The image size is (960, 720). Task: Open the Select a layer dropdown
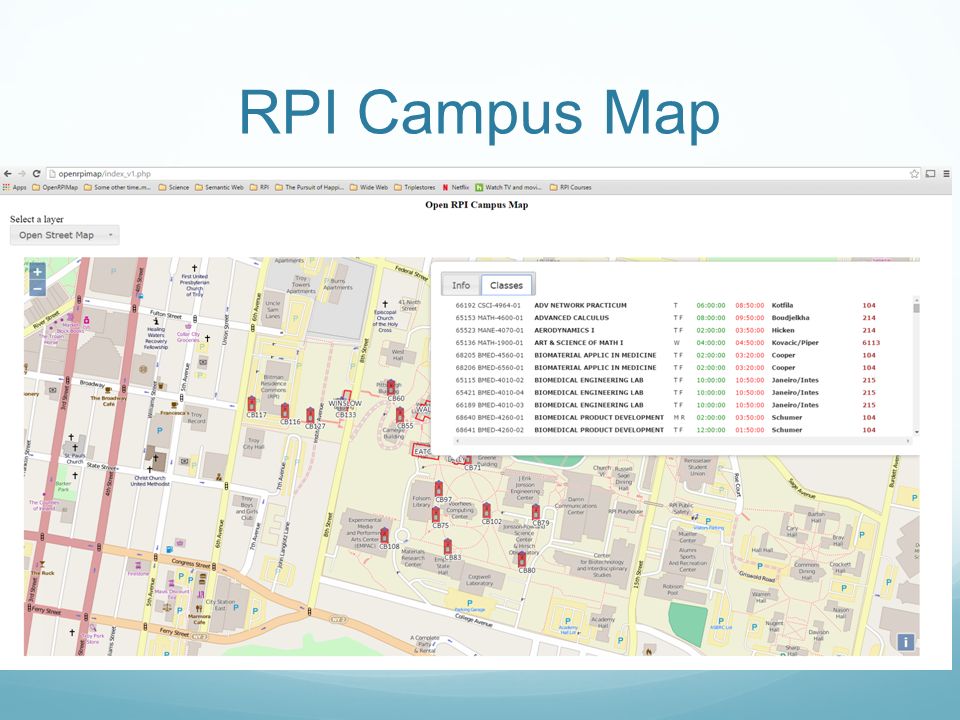[x=64, y=235]
